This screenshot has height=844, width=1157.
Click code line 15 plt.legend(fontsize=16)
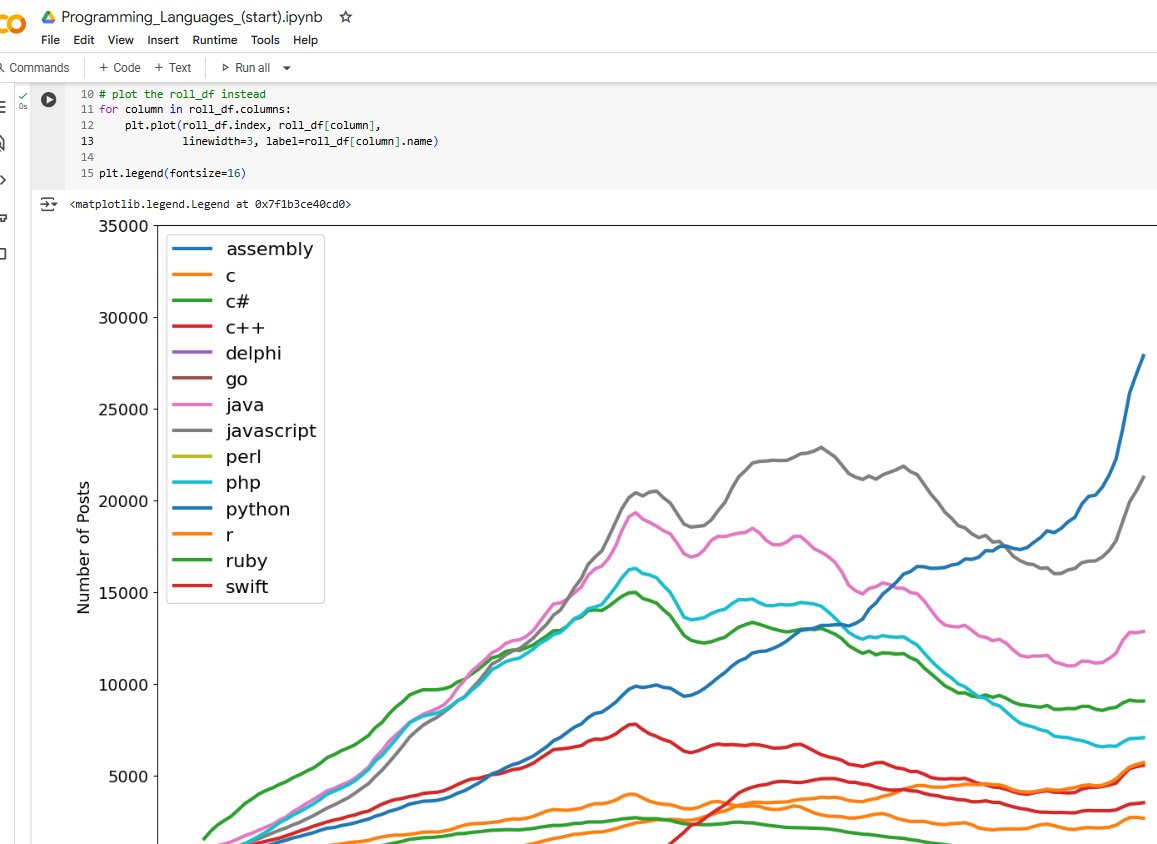(x=172, y=173)
